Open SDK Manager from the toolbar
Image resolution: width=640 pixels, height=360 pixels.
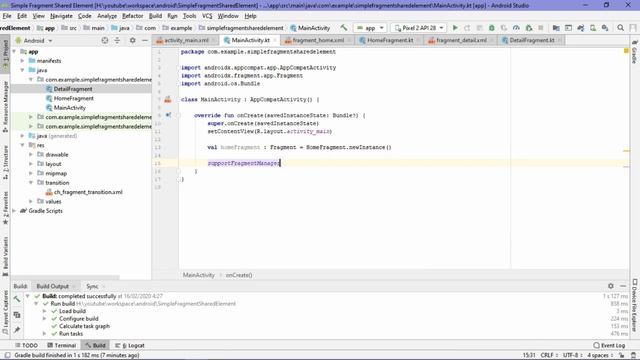click(605, 28)
